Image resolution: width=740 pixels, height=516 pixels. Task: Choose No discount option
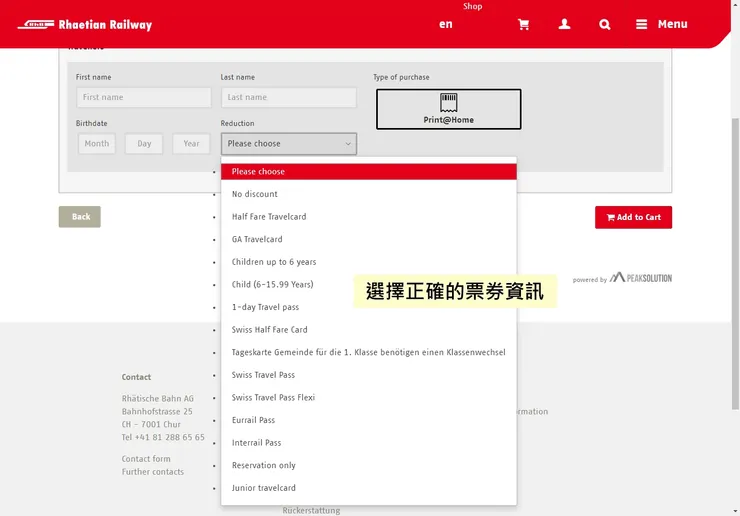pos(369,194)
